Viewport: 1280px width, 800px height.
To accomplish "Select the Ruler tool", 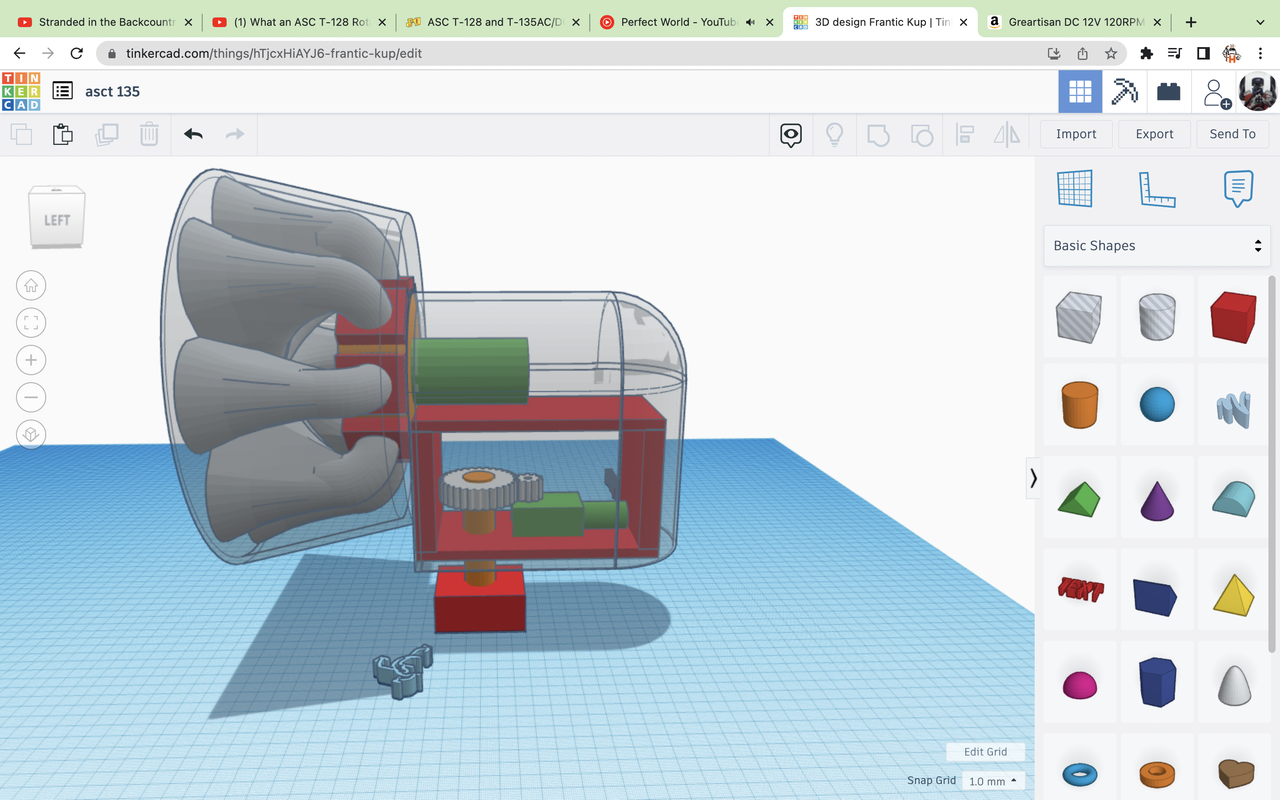I will coord(1157,188).
